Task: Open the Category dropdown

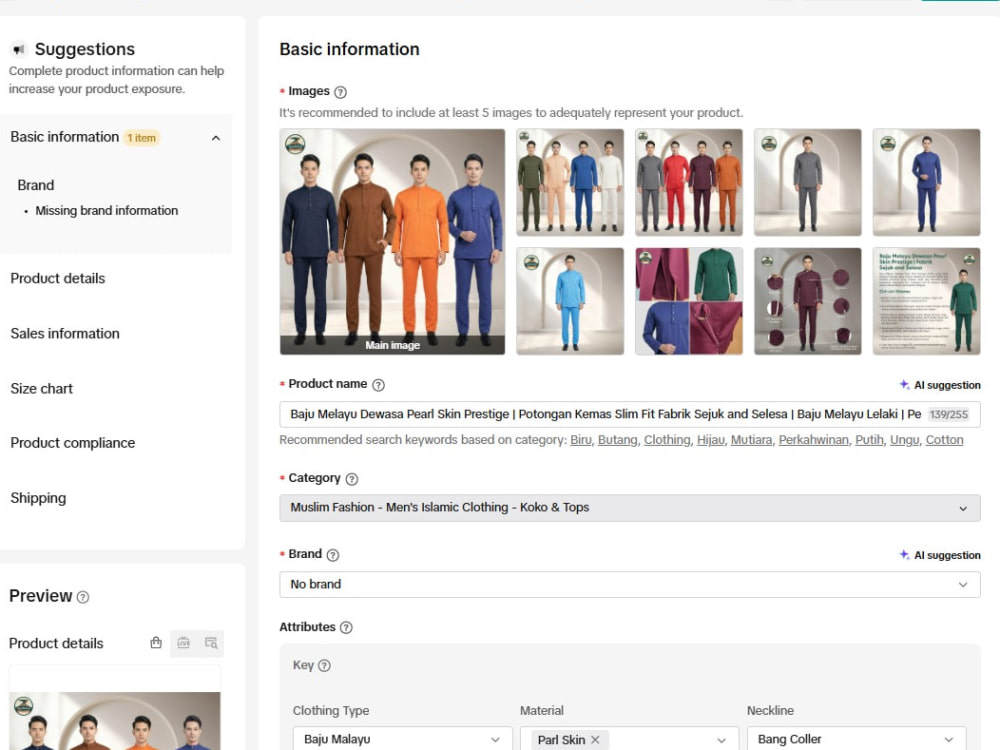Action: coord(629,508)
